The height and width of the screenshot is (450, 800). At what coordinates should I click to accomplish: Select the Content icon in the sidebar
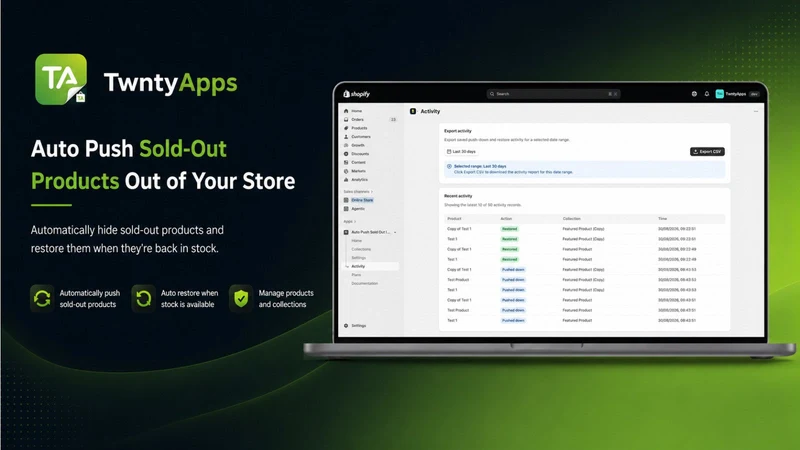click(346, 162)
